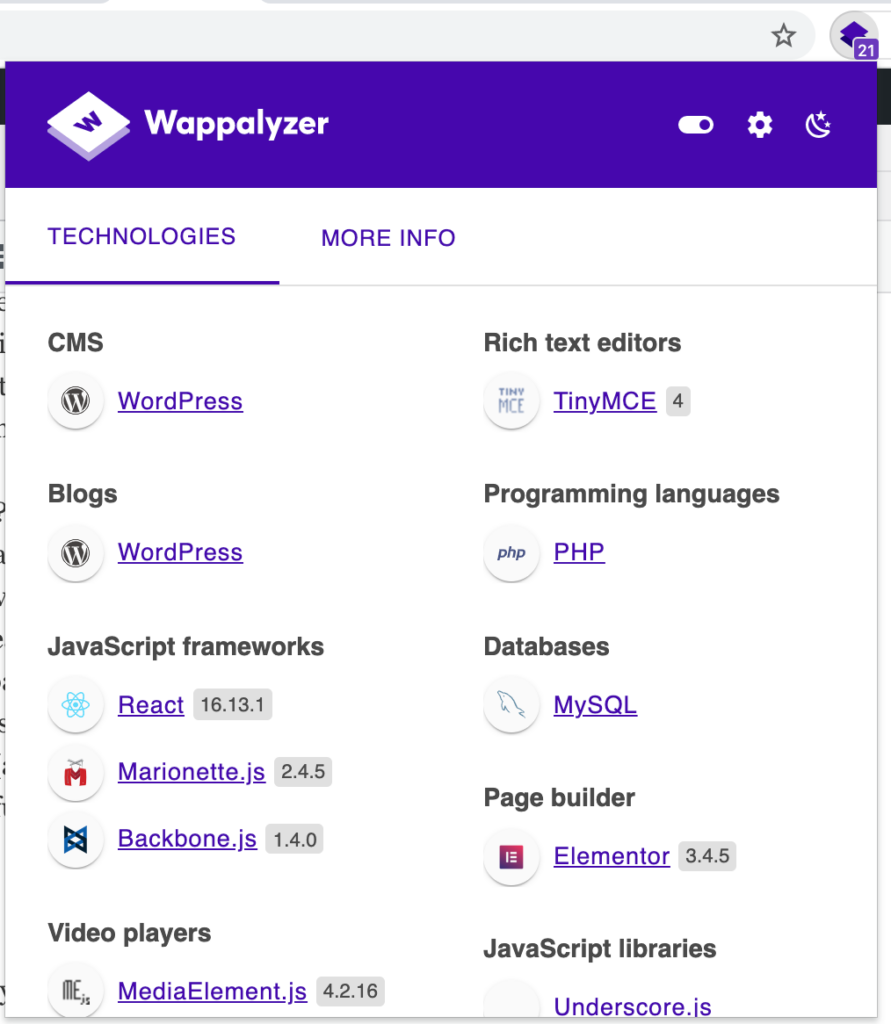
Task: Open the Backbone.js link
Action: [187, 839]
